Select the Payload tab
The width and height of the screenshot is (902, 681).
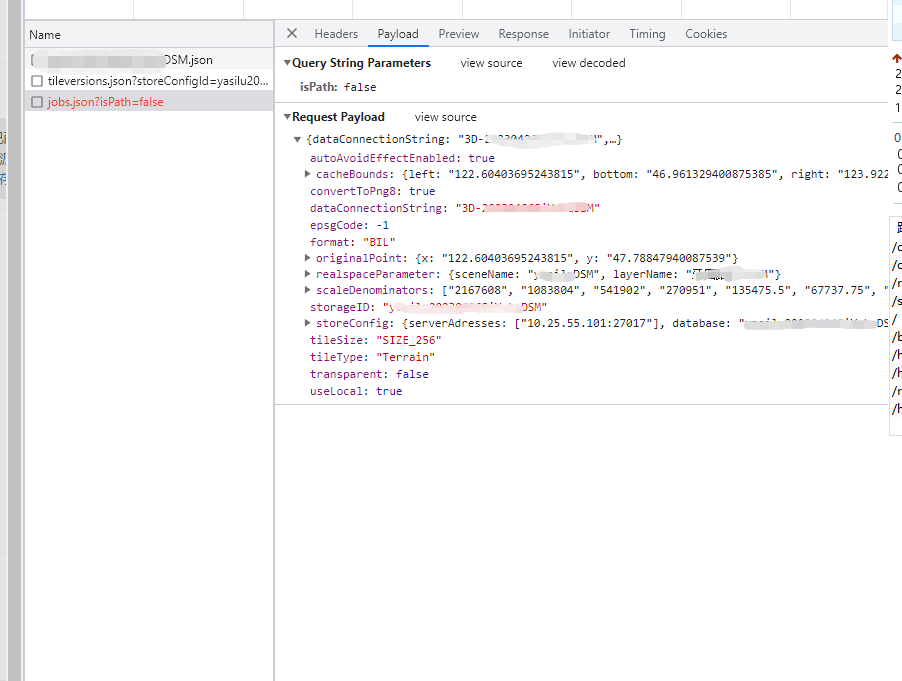pyautogui.click(x=398, y=34)
